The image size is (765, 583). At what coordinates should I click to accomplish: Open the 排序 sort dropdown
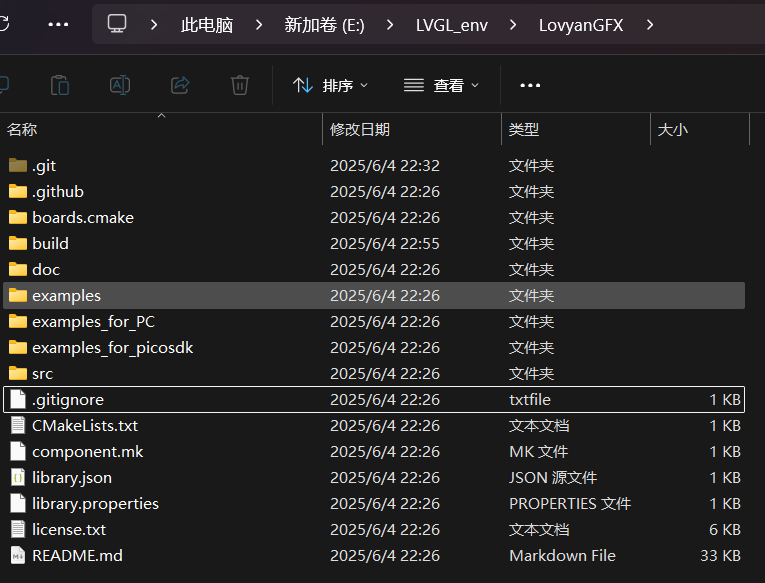(330, 85)
